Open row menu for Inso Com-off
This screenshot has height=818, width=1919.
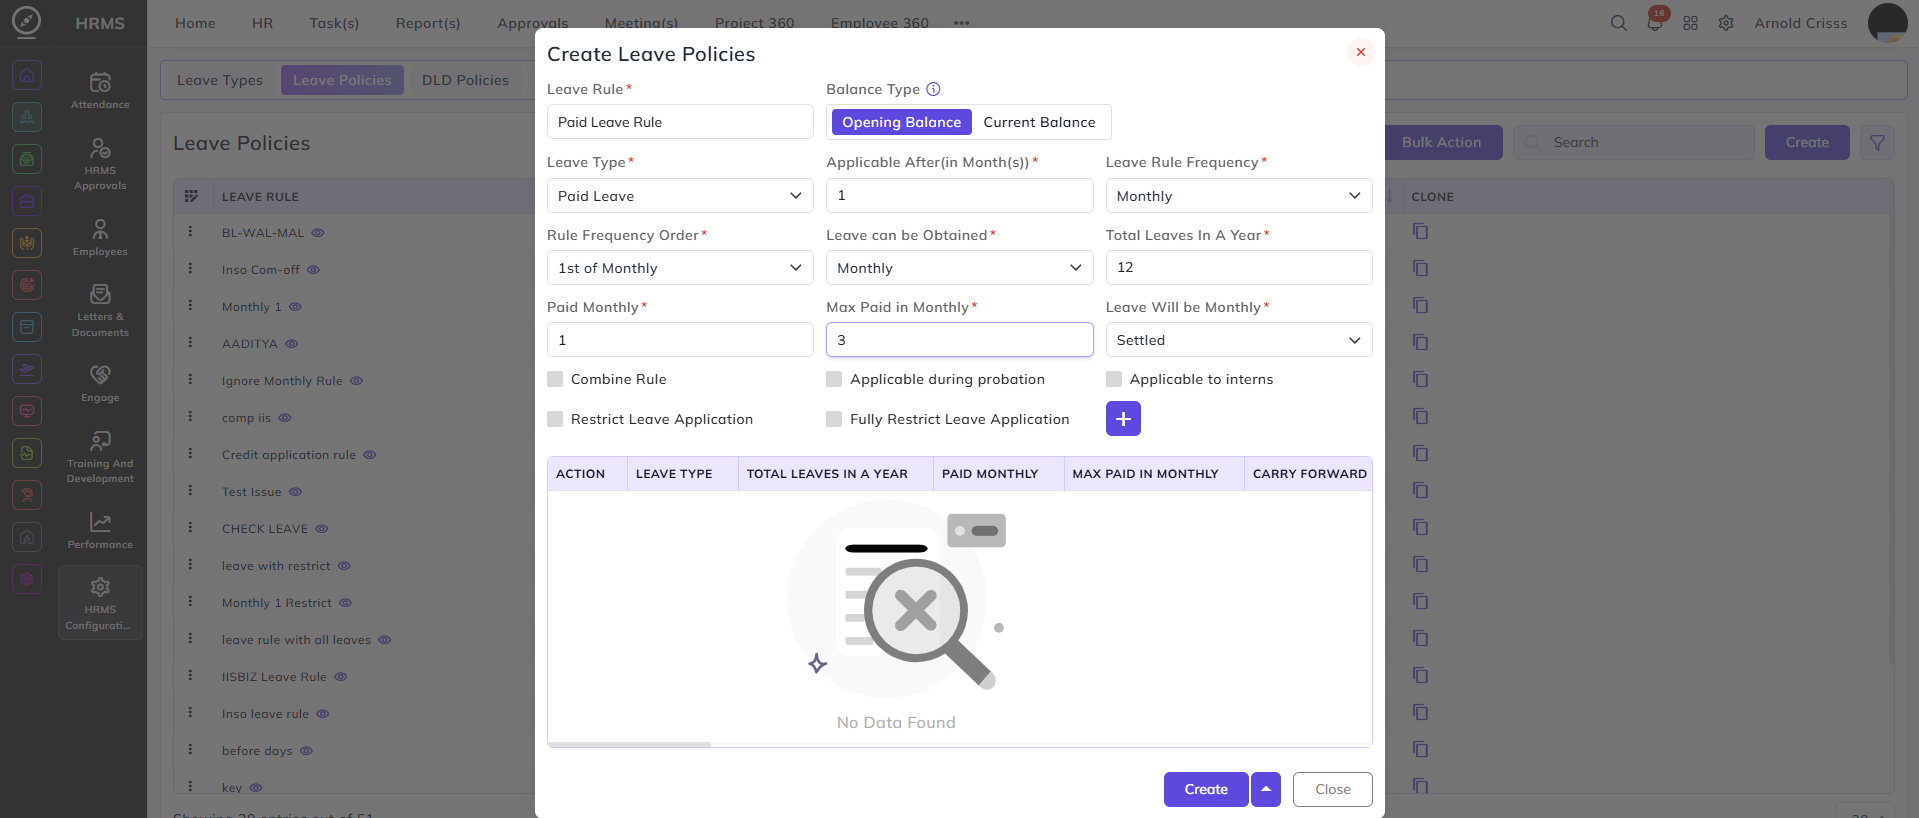point(190,269)
